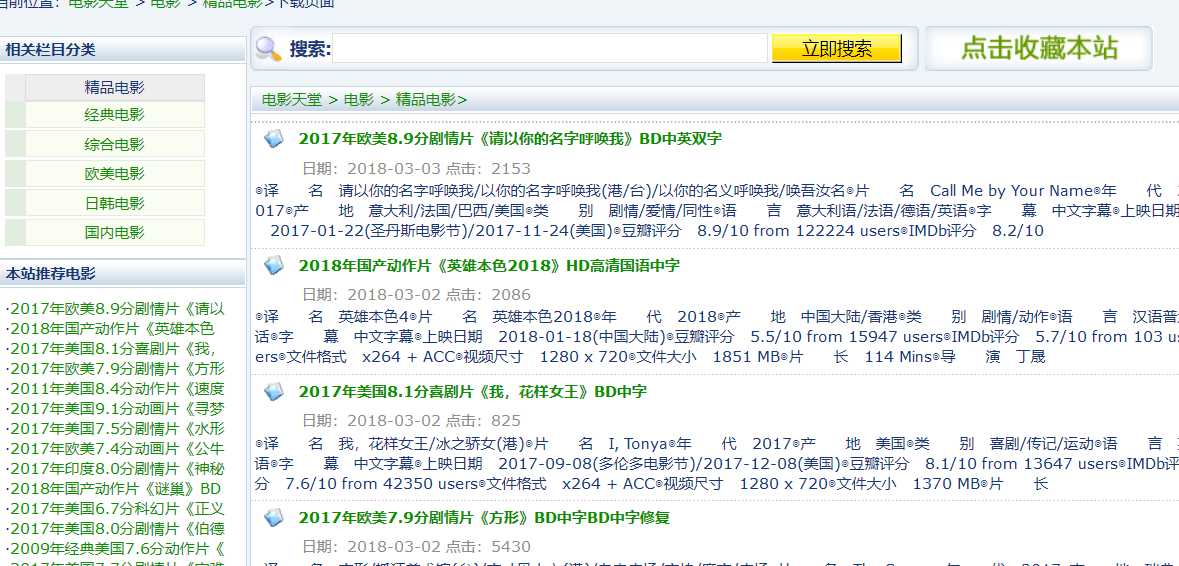
Task: Select 日韩电影 in the sidebar categories
Action: pyautogui.click(x=114, y=203)
